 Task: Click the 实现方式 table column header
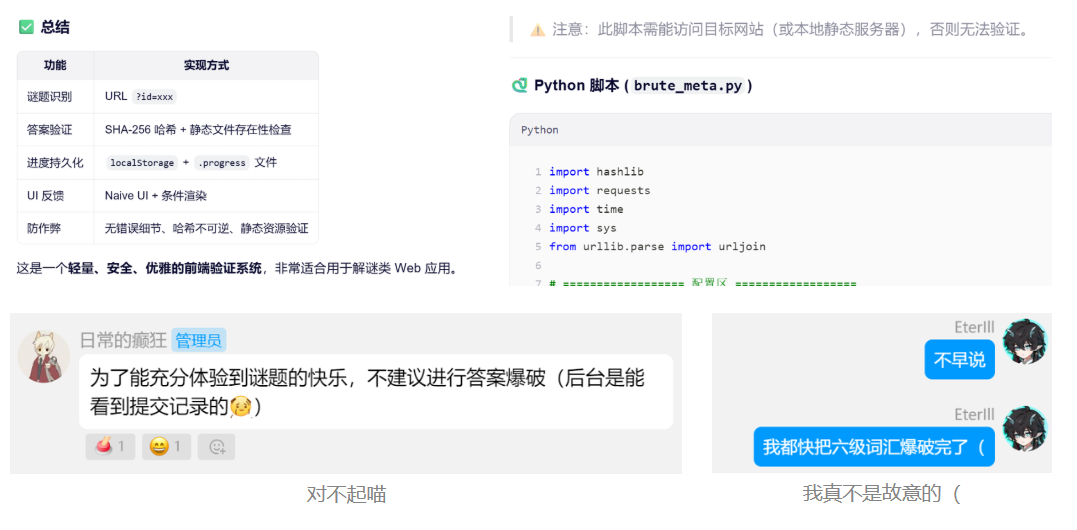(206, 65)
